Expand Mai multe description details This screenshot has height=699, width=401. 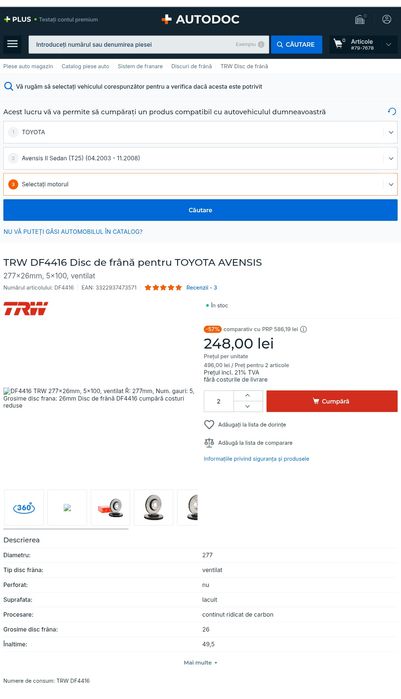pos(200,663)
